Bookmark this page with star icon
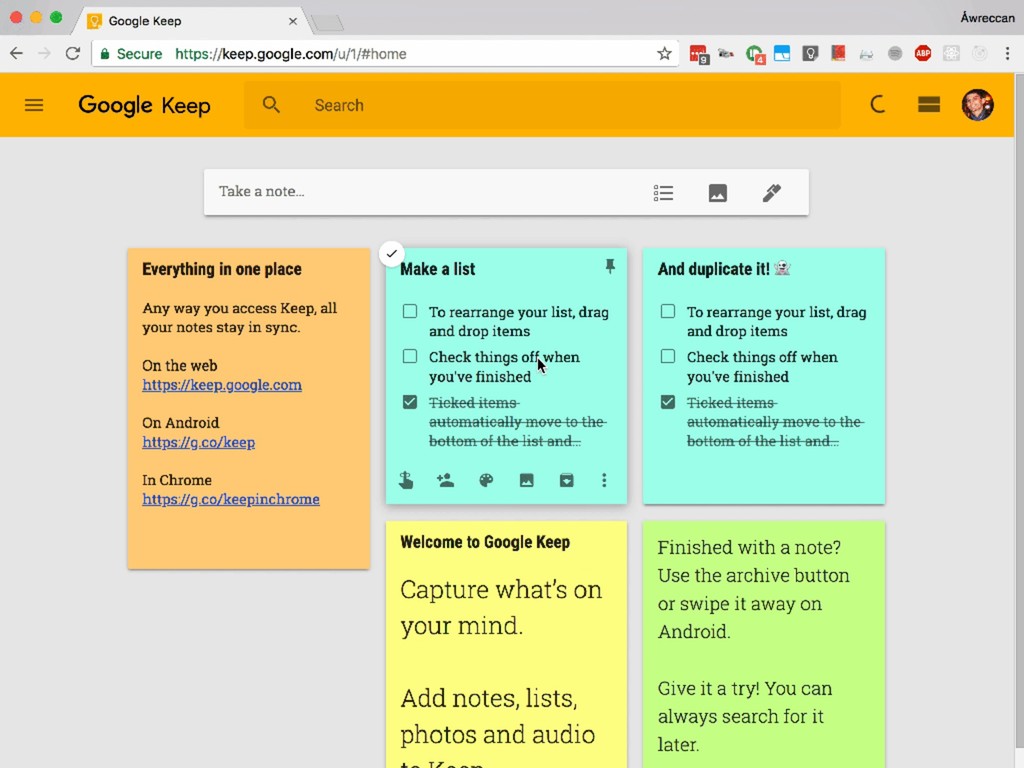1024x768 pixels. click(664, 54)
